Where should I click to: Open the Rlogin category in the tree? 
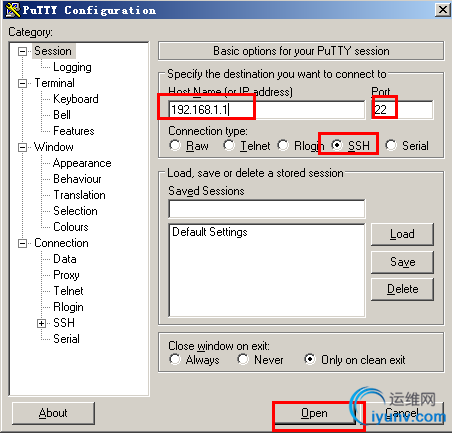pos(68,307)
